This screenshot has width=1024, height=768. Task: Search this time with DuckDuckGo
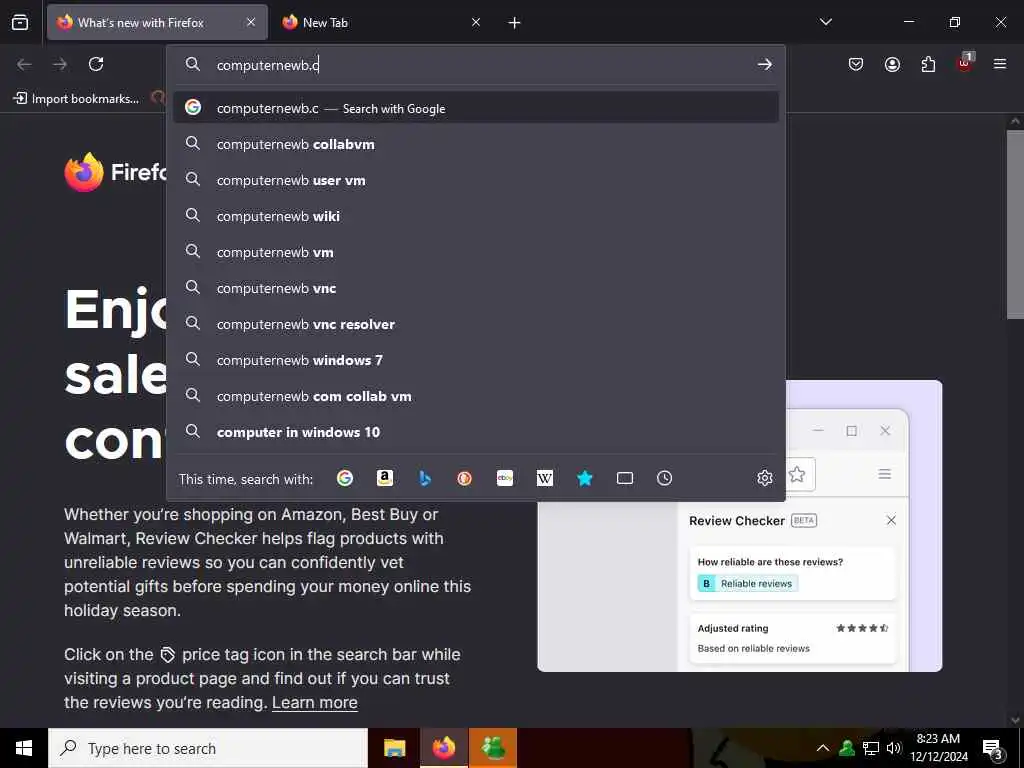(x=464, y=478)
